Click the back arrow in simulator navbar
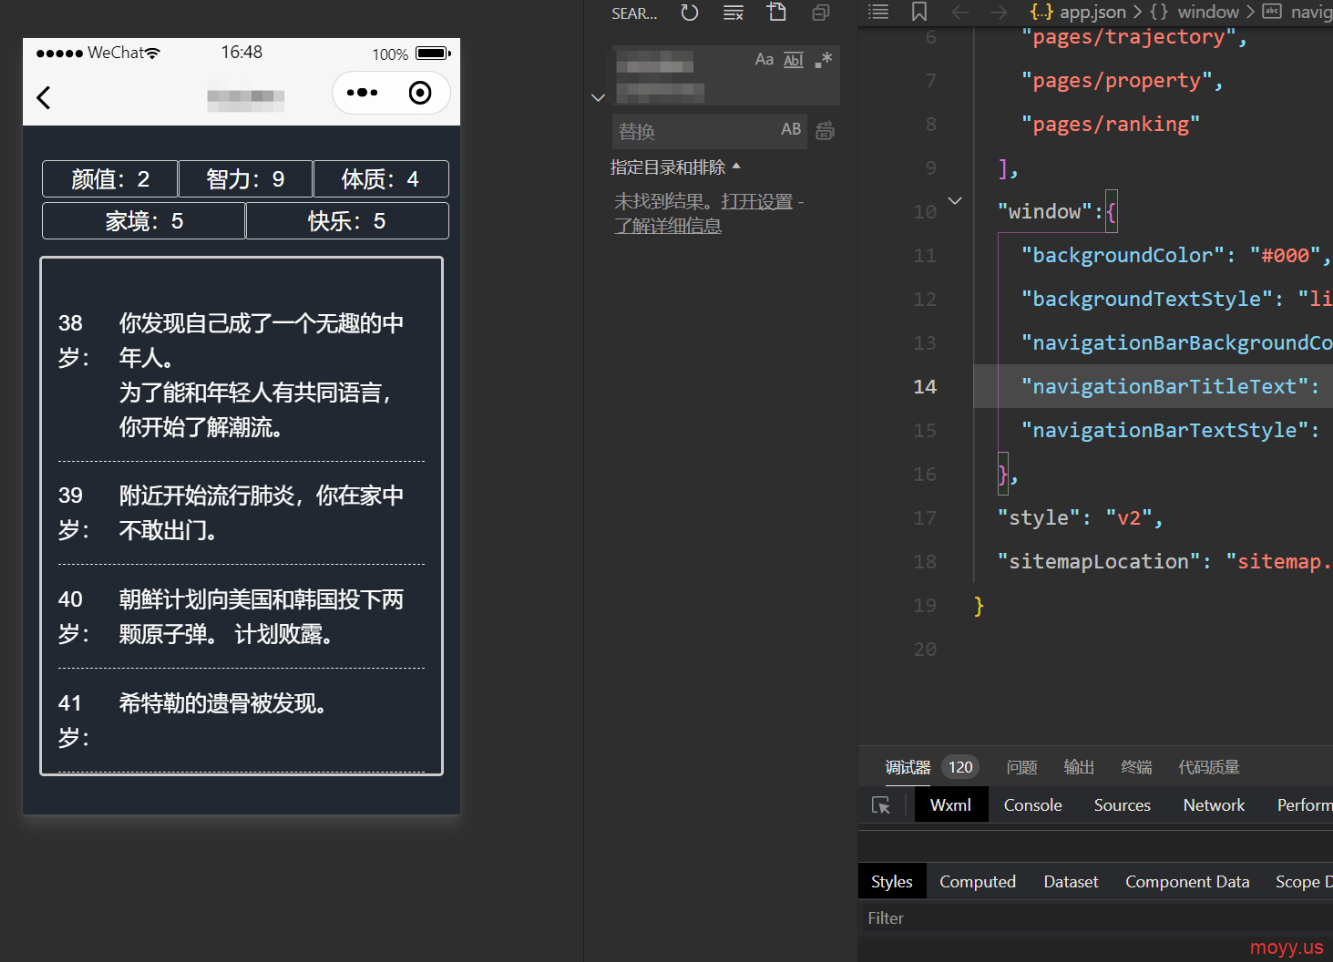The height and width of the screenshot is (962, 1333). click(x=43, y=97)
